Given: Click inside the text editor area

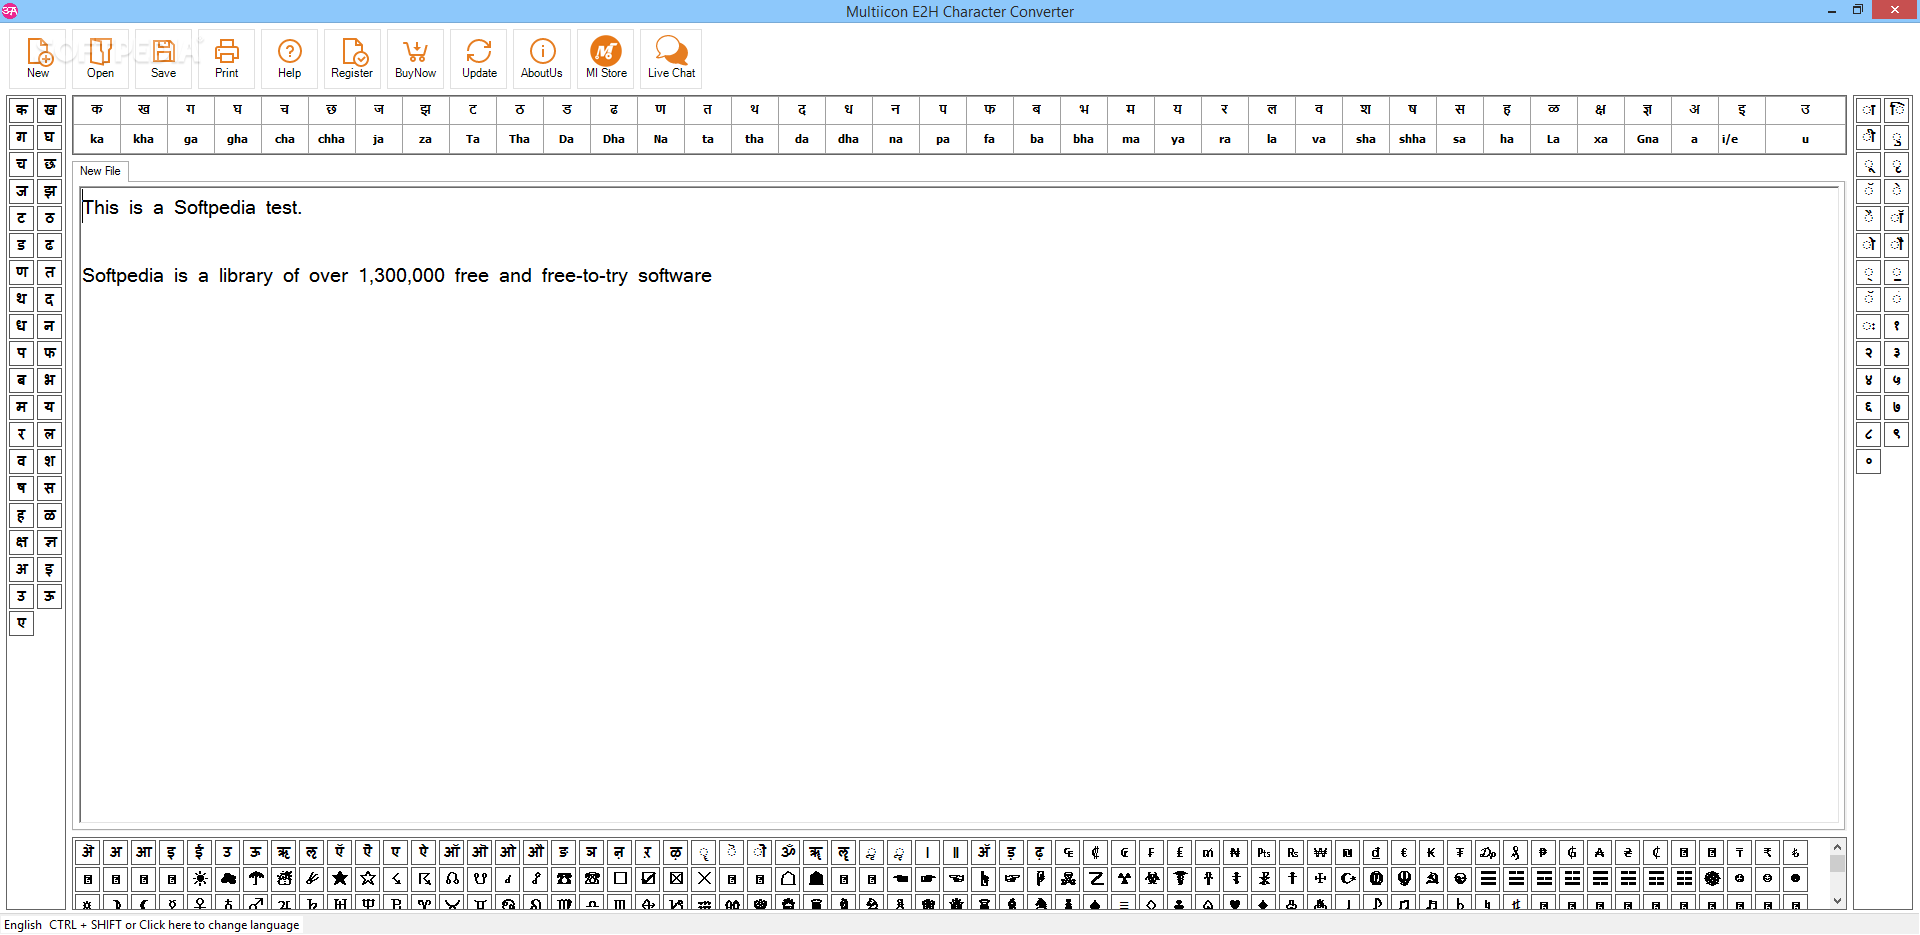Looking at the screenshot, I should pyautogui.click(x=960, y=505).
